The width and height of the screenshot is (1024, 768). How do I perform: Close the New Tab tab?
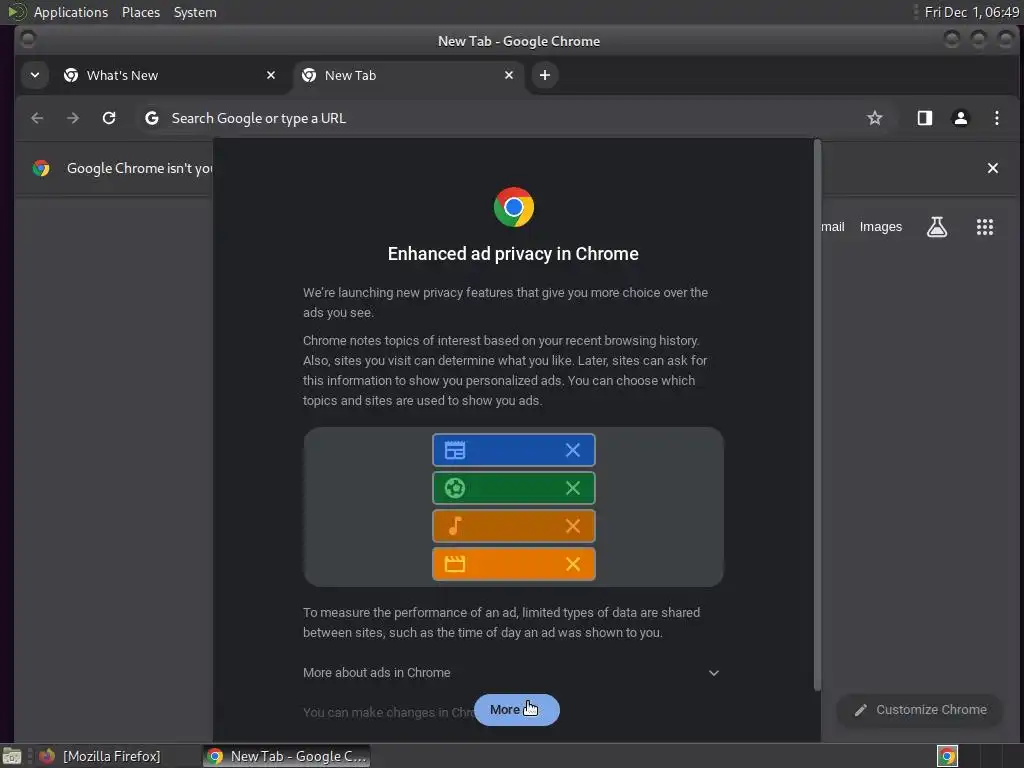coord(509,75)
